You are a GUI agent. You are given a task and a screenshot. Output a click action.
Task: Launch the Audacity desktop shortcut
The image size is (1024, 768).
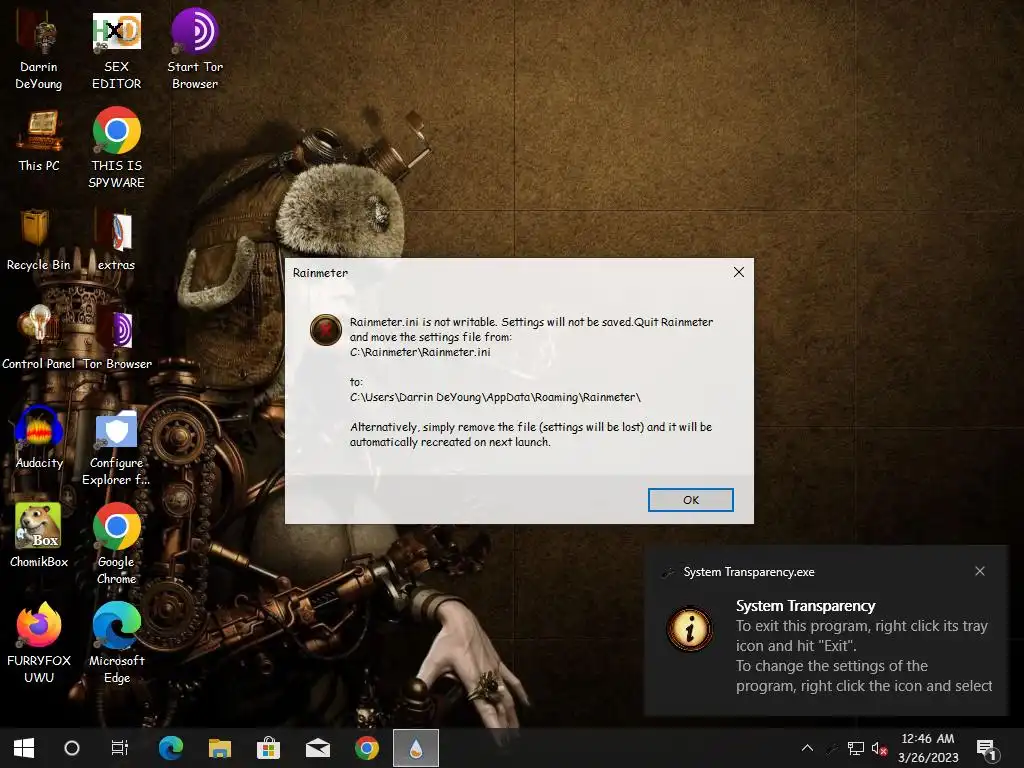(39, 438)
